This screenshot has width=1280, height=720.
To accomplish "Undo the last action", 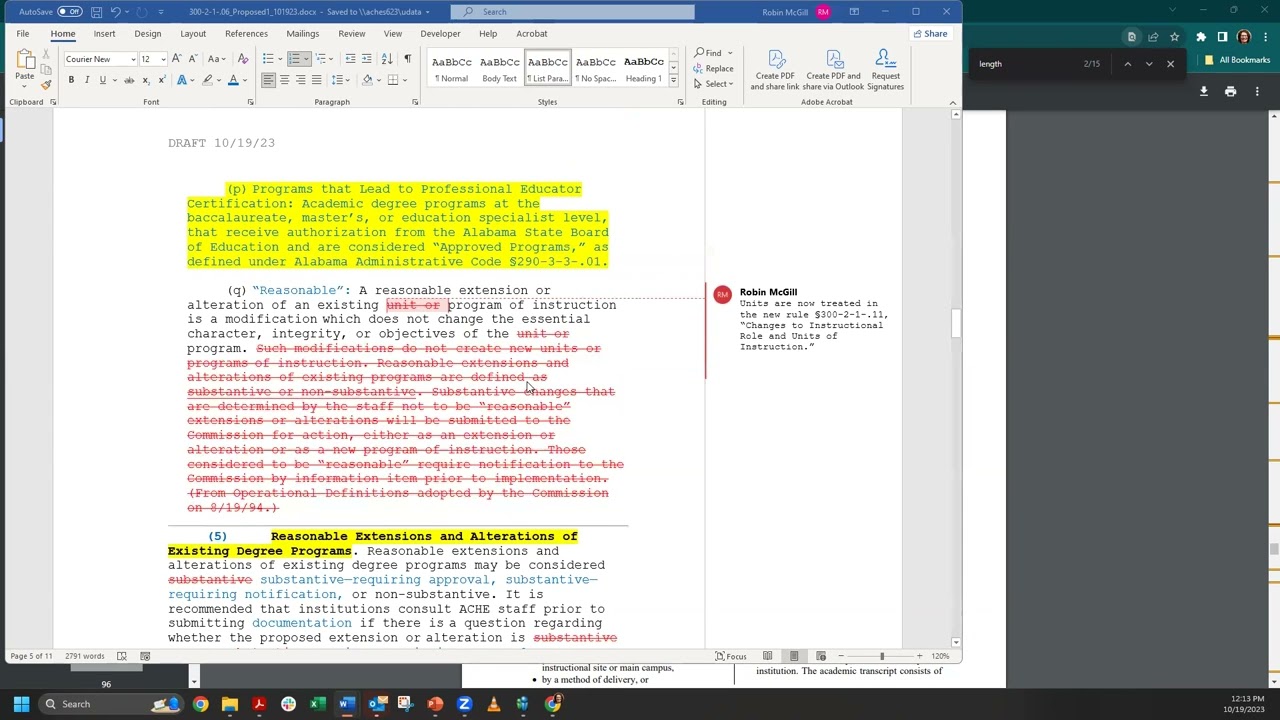I will tap(115, 12).
